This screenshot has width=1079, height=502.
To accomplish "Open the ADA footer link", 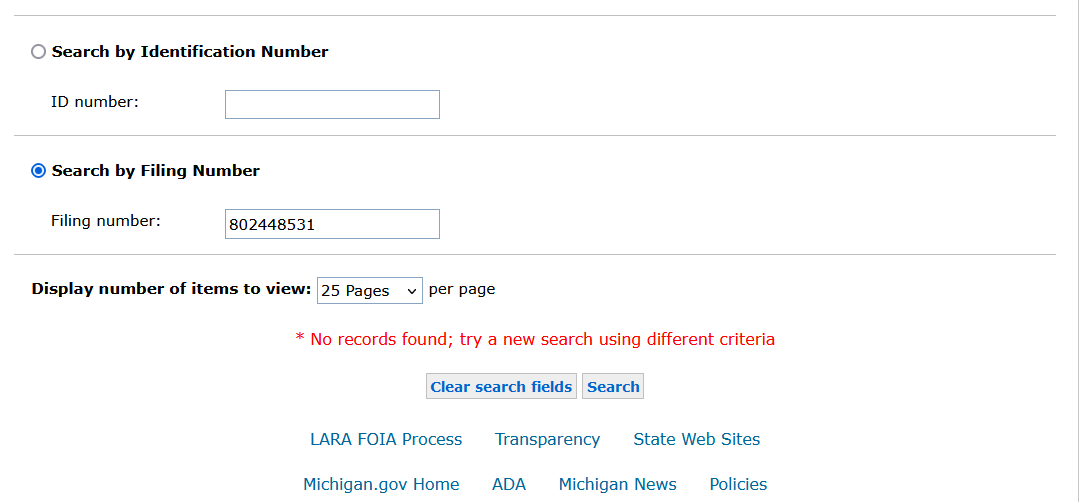I will (x=509, y=484).
